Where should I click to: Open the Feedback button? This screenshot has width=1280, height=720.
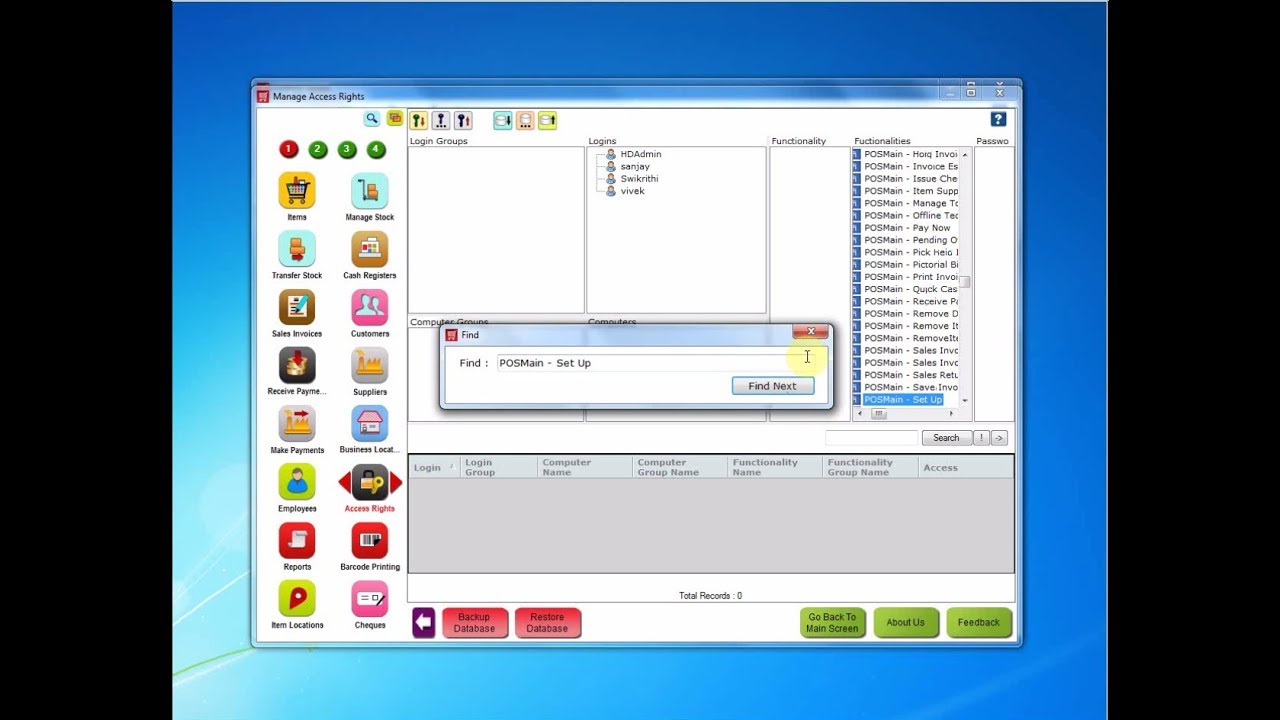point(978,623)
